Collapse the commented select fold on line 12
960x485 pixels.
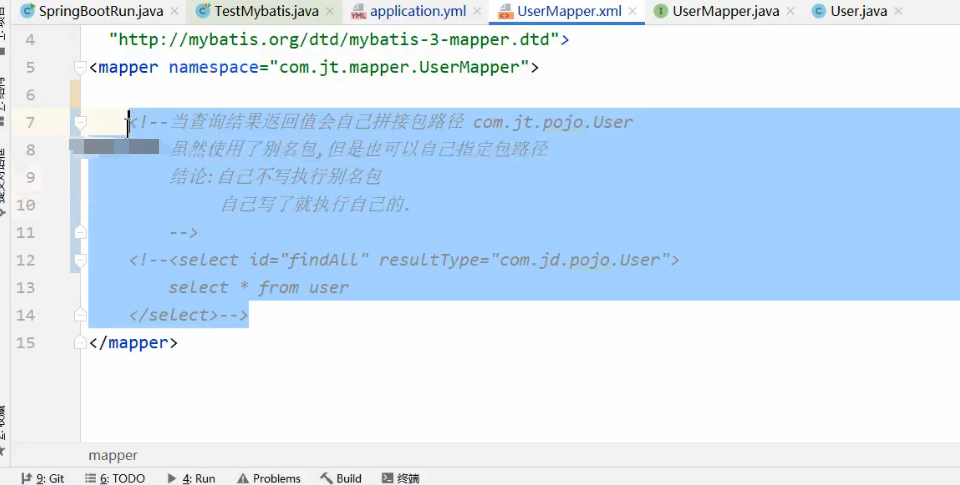(80, 260)
